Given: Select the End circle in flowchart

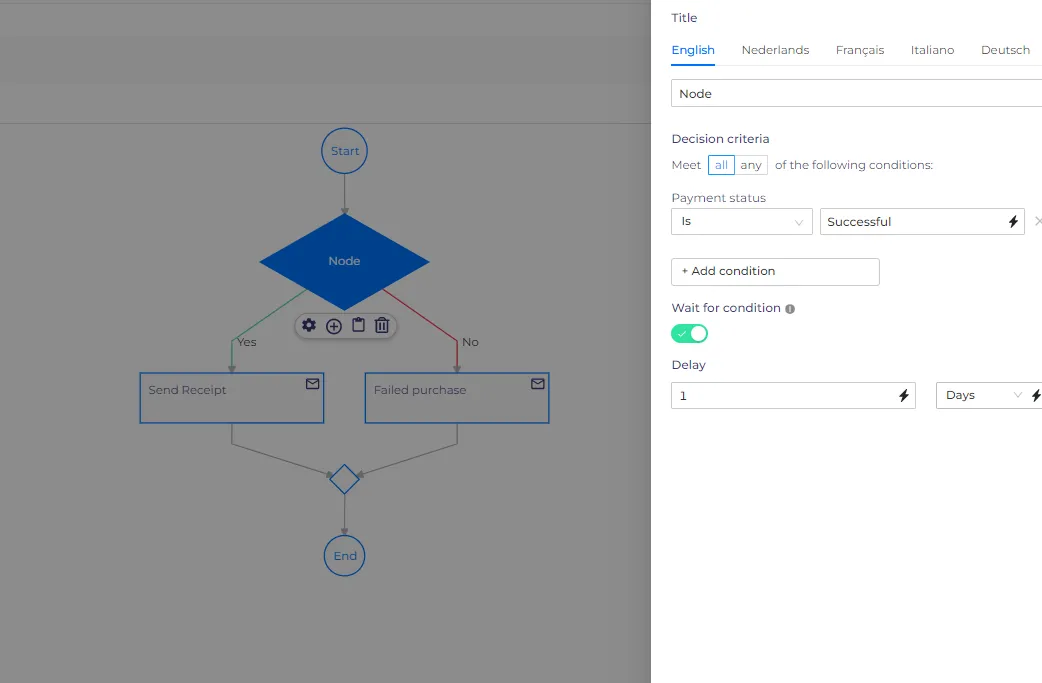Looking at the screenshot, I should pos(344,556).
